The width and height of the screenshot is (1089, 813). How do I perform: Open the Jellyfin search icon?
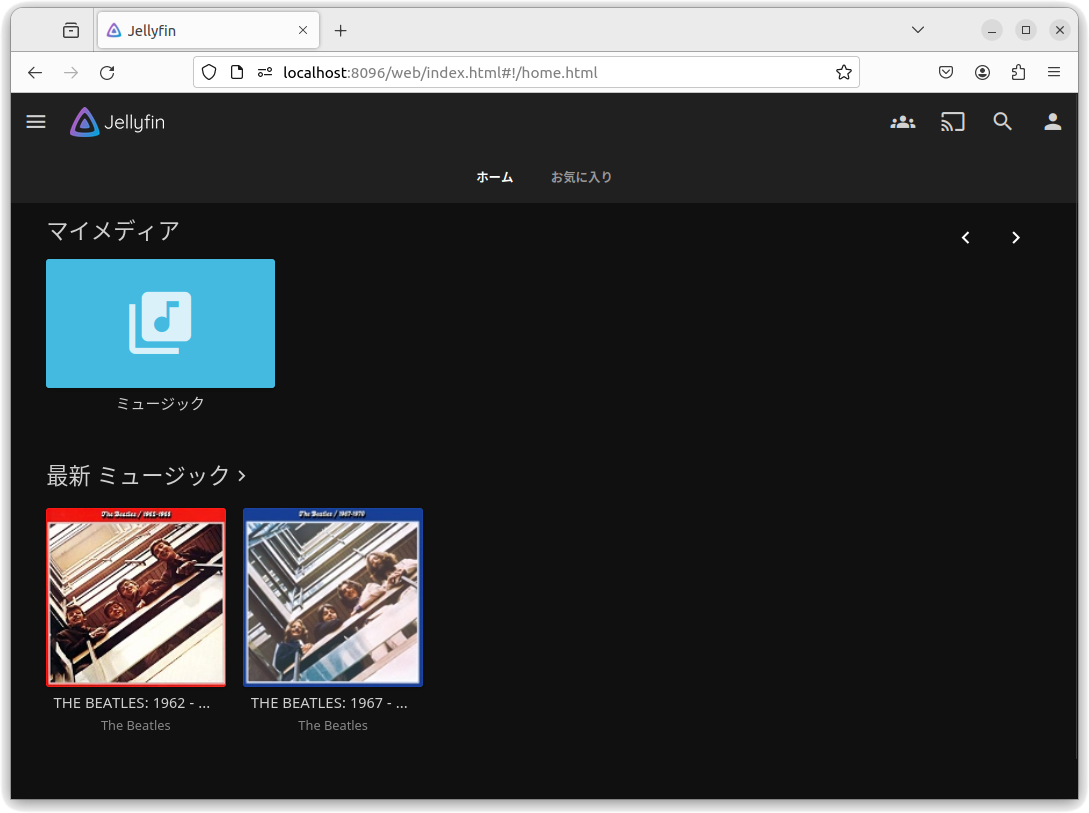pyautogui.click(x=1002, y=122)
